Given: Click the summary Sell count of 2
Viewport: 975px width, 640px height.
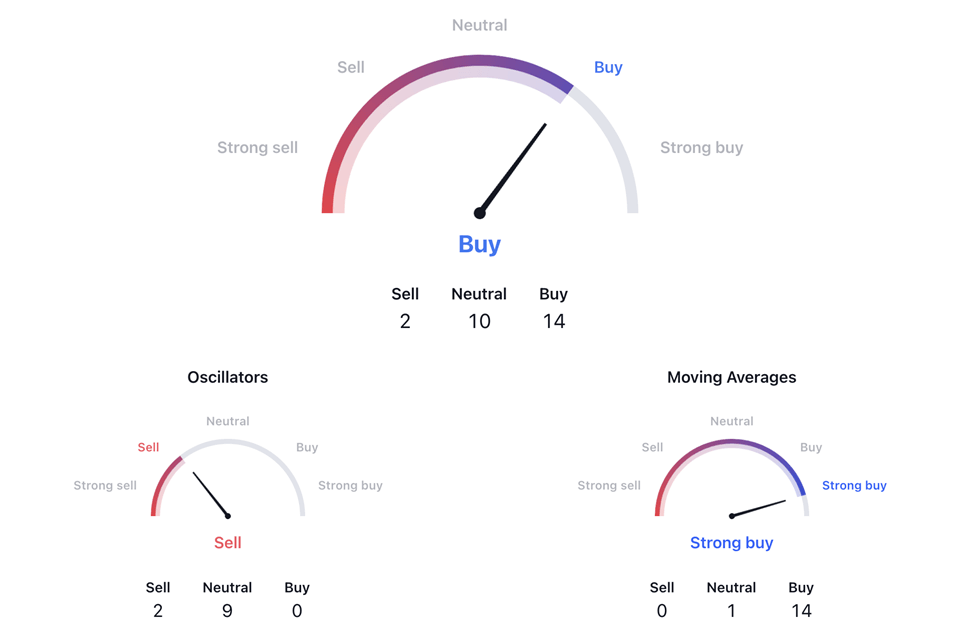Looking at the screenshot, I should point(405,322).
